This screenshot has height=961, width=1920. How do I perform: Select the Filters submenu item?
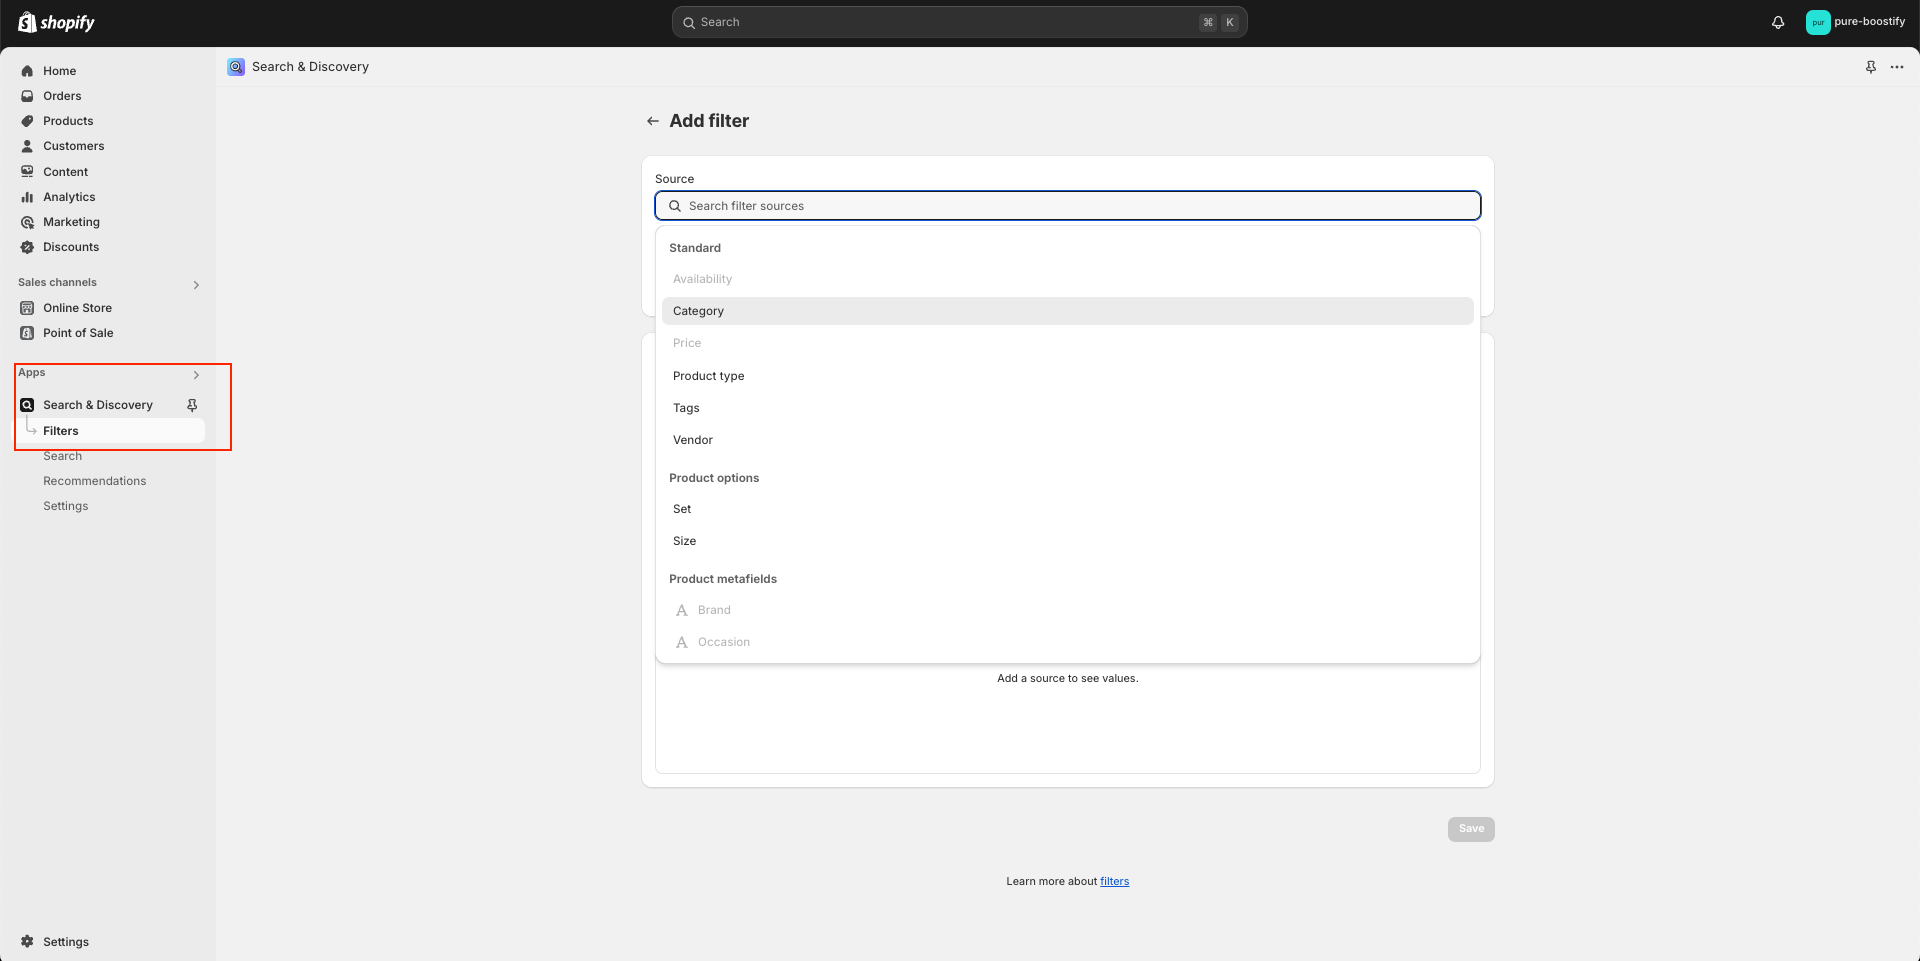(61, 430)
